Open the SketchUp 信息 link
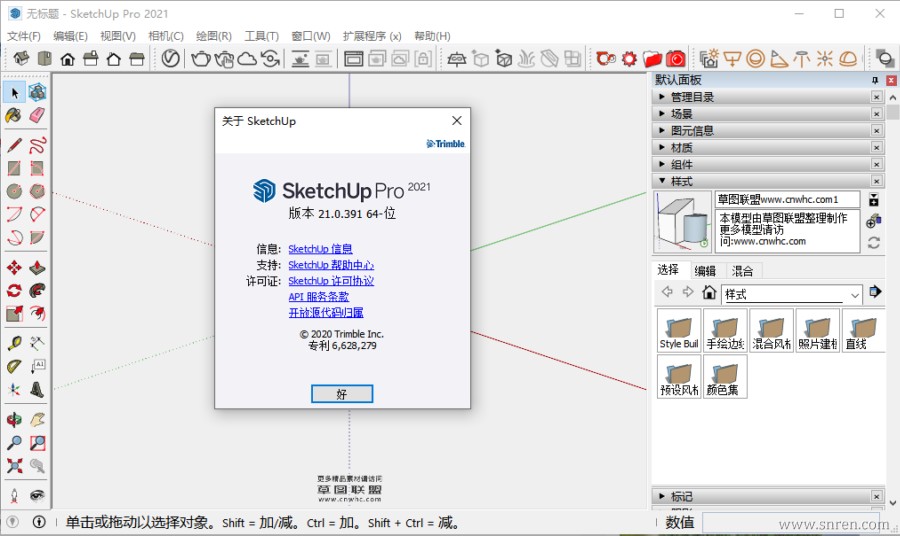The height and width of the screenshot is (536, 900). 320,248
